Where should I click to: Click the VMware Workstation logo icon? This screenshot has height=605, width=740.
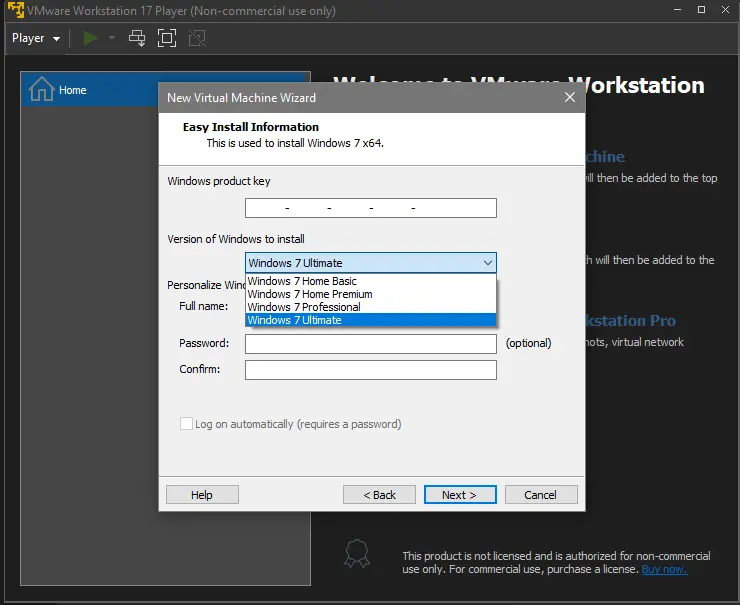click(15, 10)
